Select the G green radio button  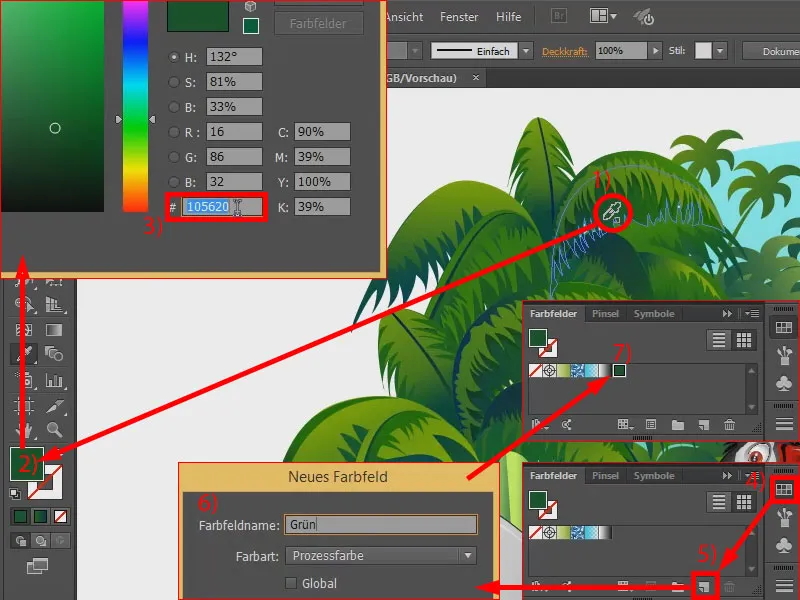174,157
